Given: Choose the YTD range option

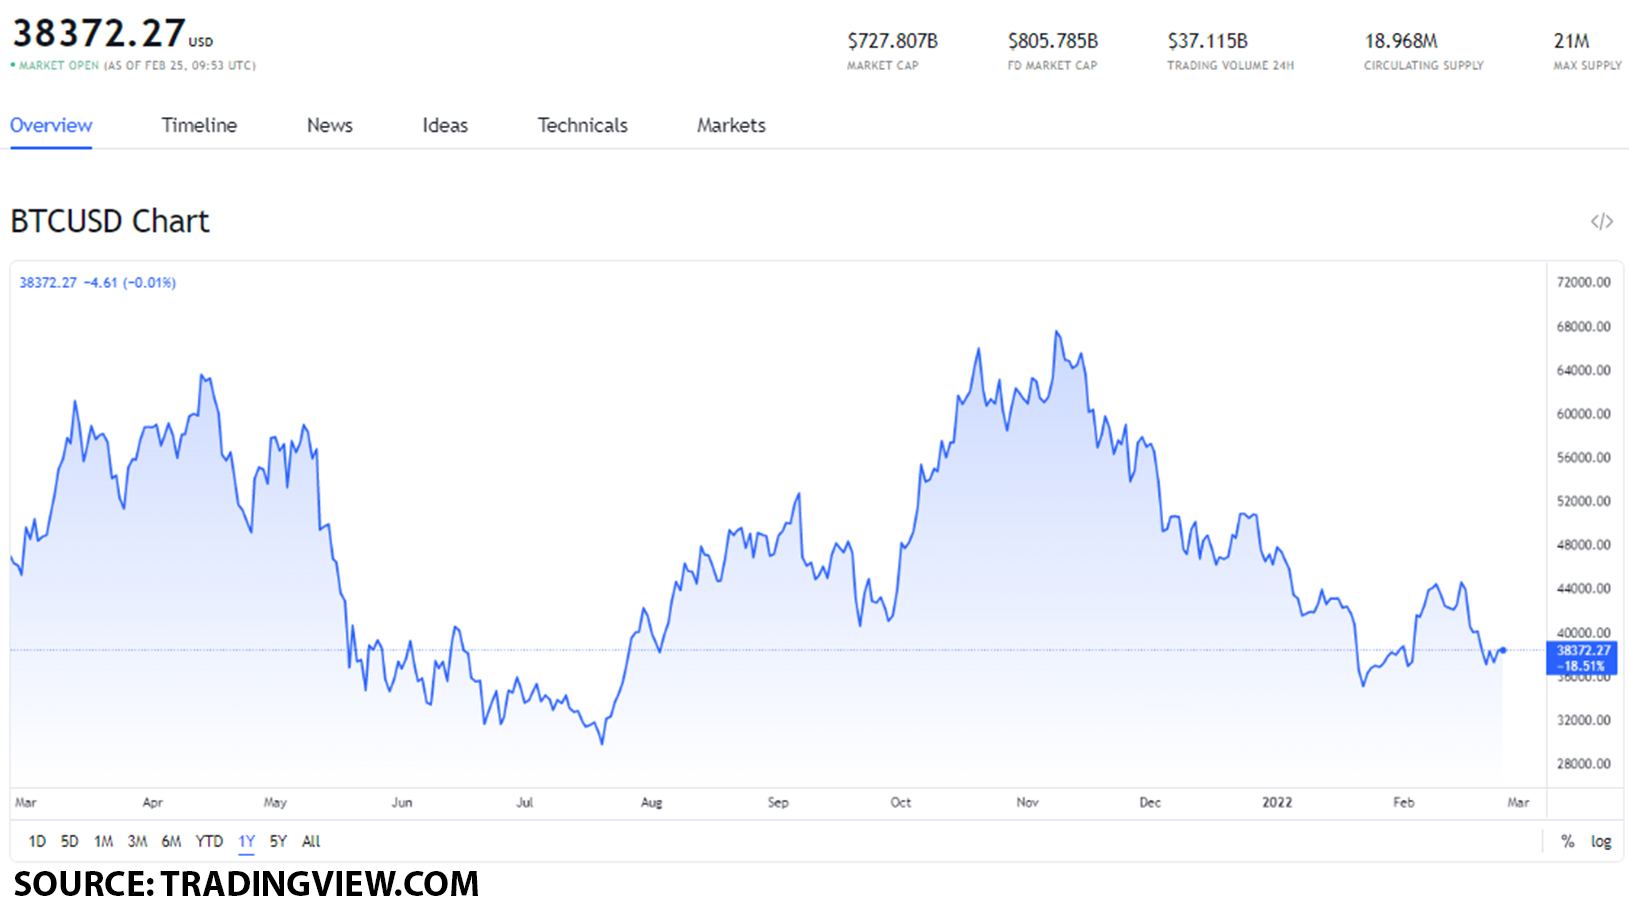Looking at the screenshot, I should pos(209,841).
